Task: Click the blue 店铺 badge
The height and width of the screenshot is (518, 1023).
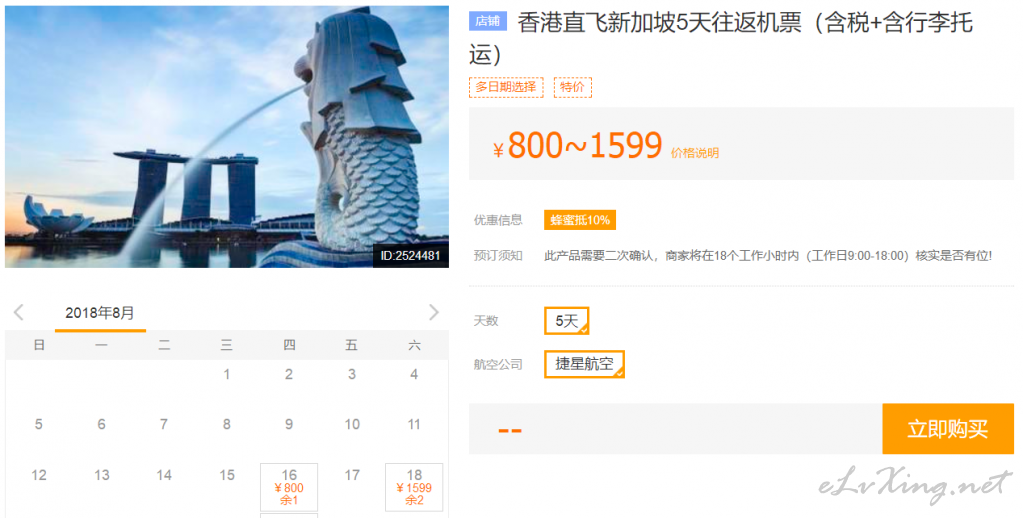Action: [x=487, y=22]
